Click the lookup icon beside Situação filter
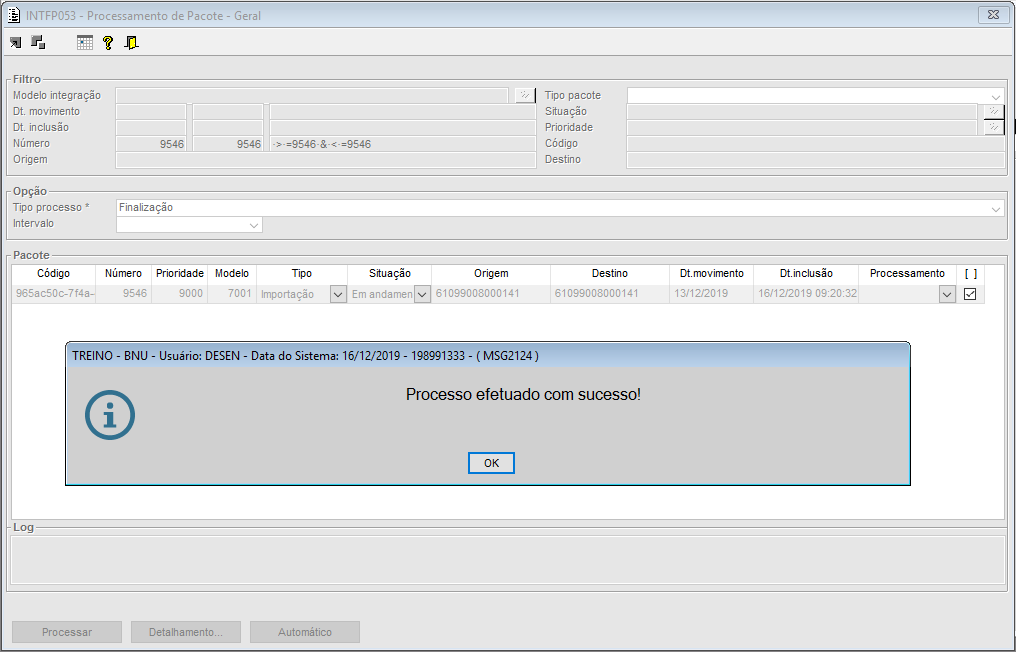The height and width of the screenshot is (652, 1016). pyautogui.click(x=994, y=111)
